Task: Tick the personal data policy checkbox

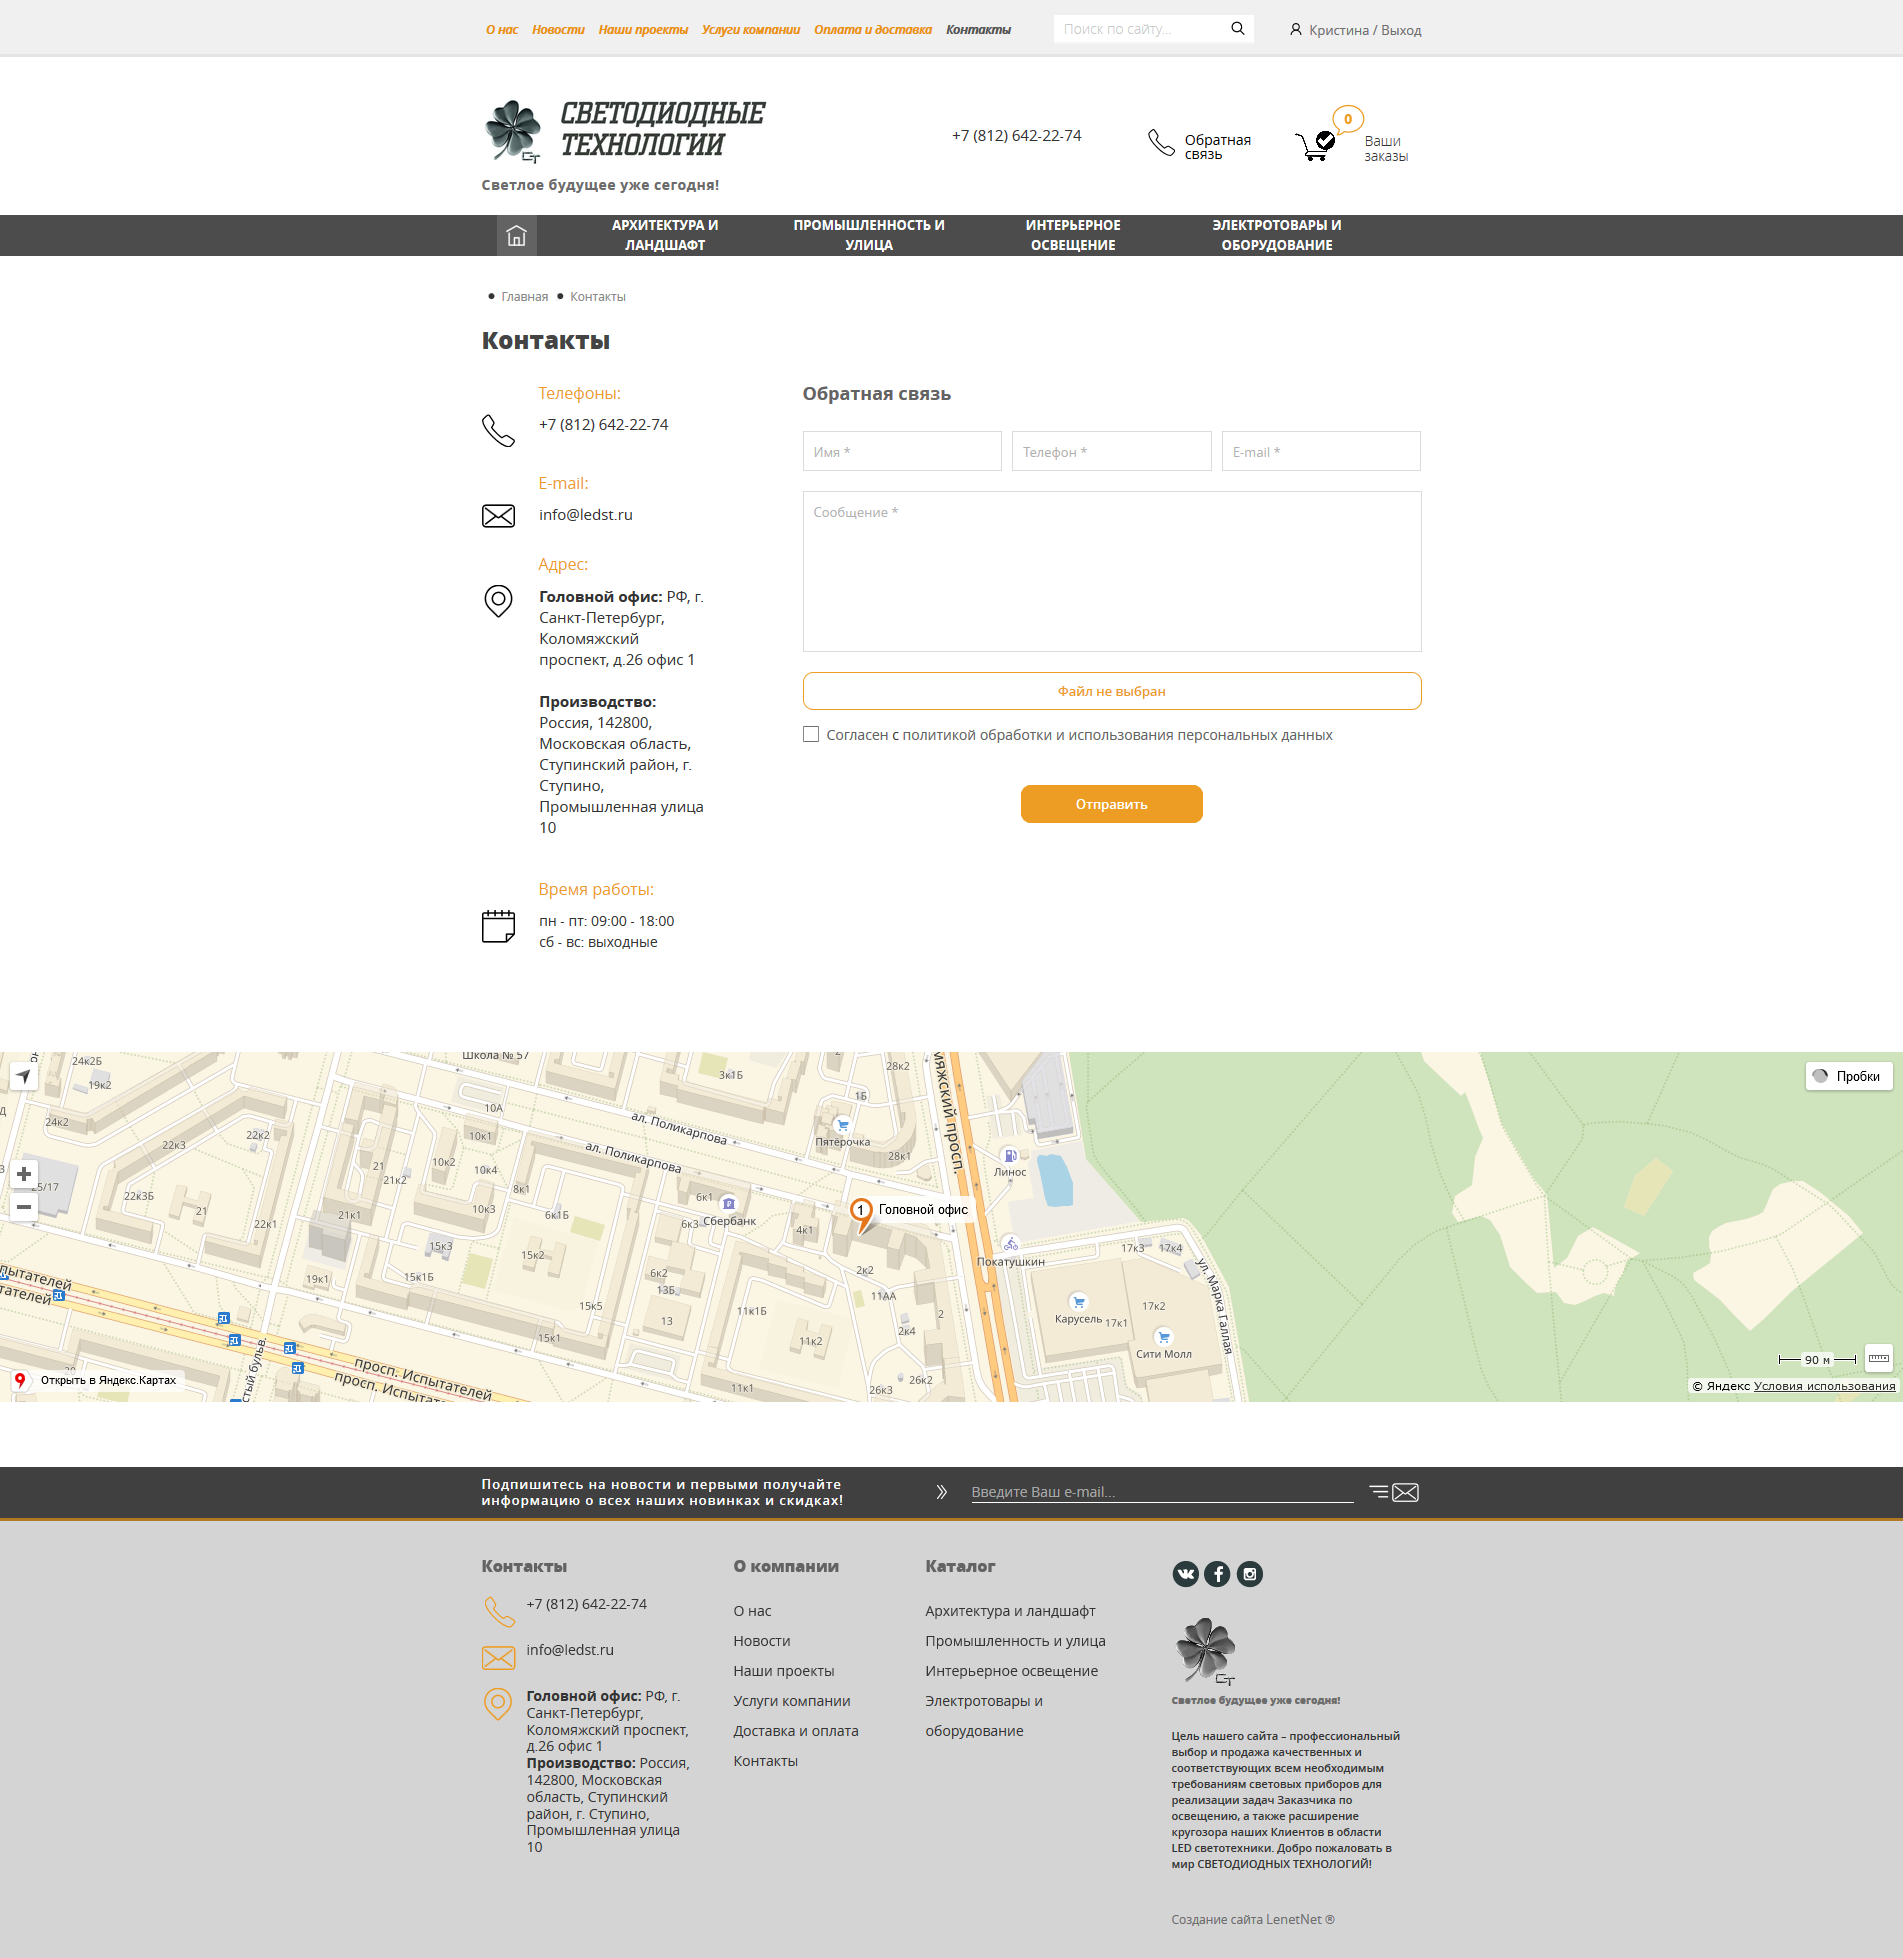Action: (811, 734)
